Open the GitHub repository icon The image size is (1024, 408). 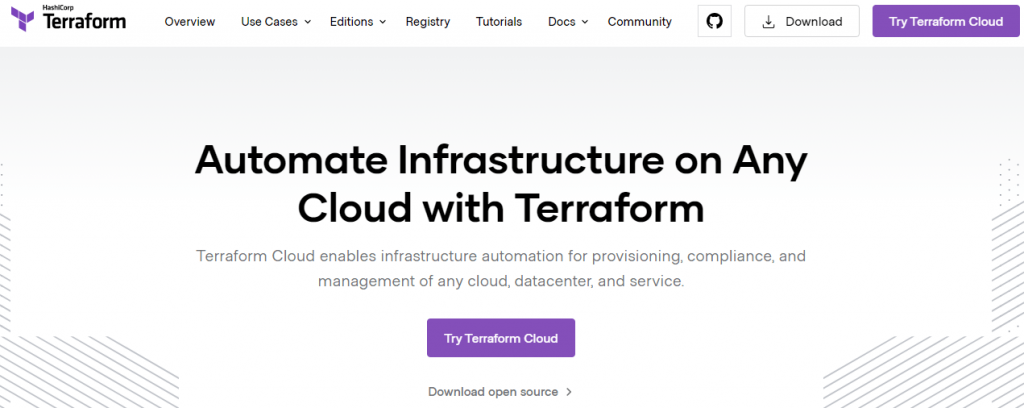(714, 22)
